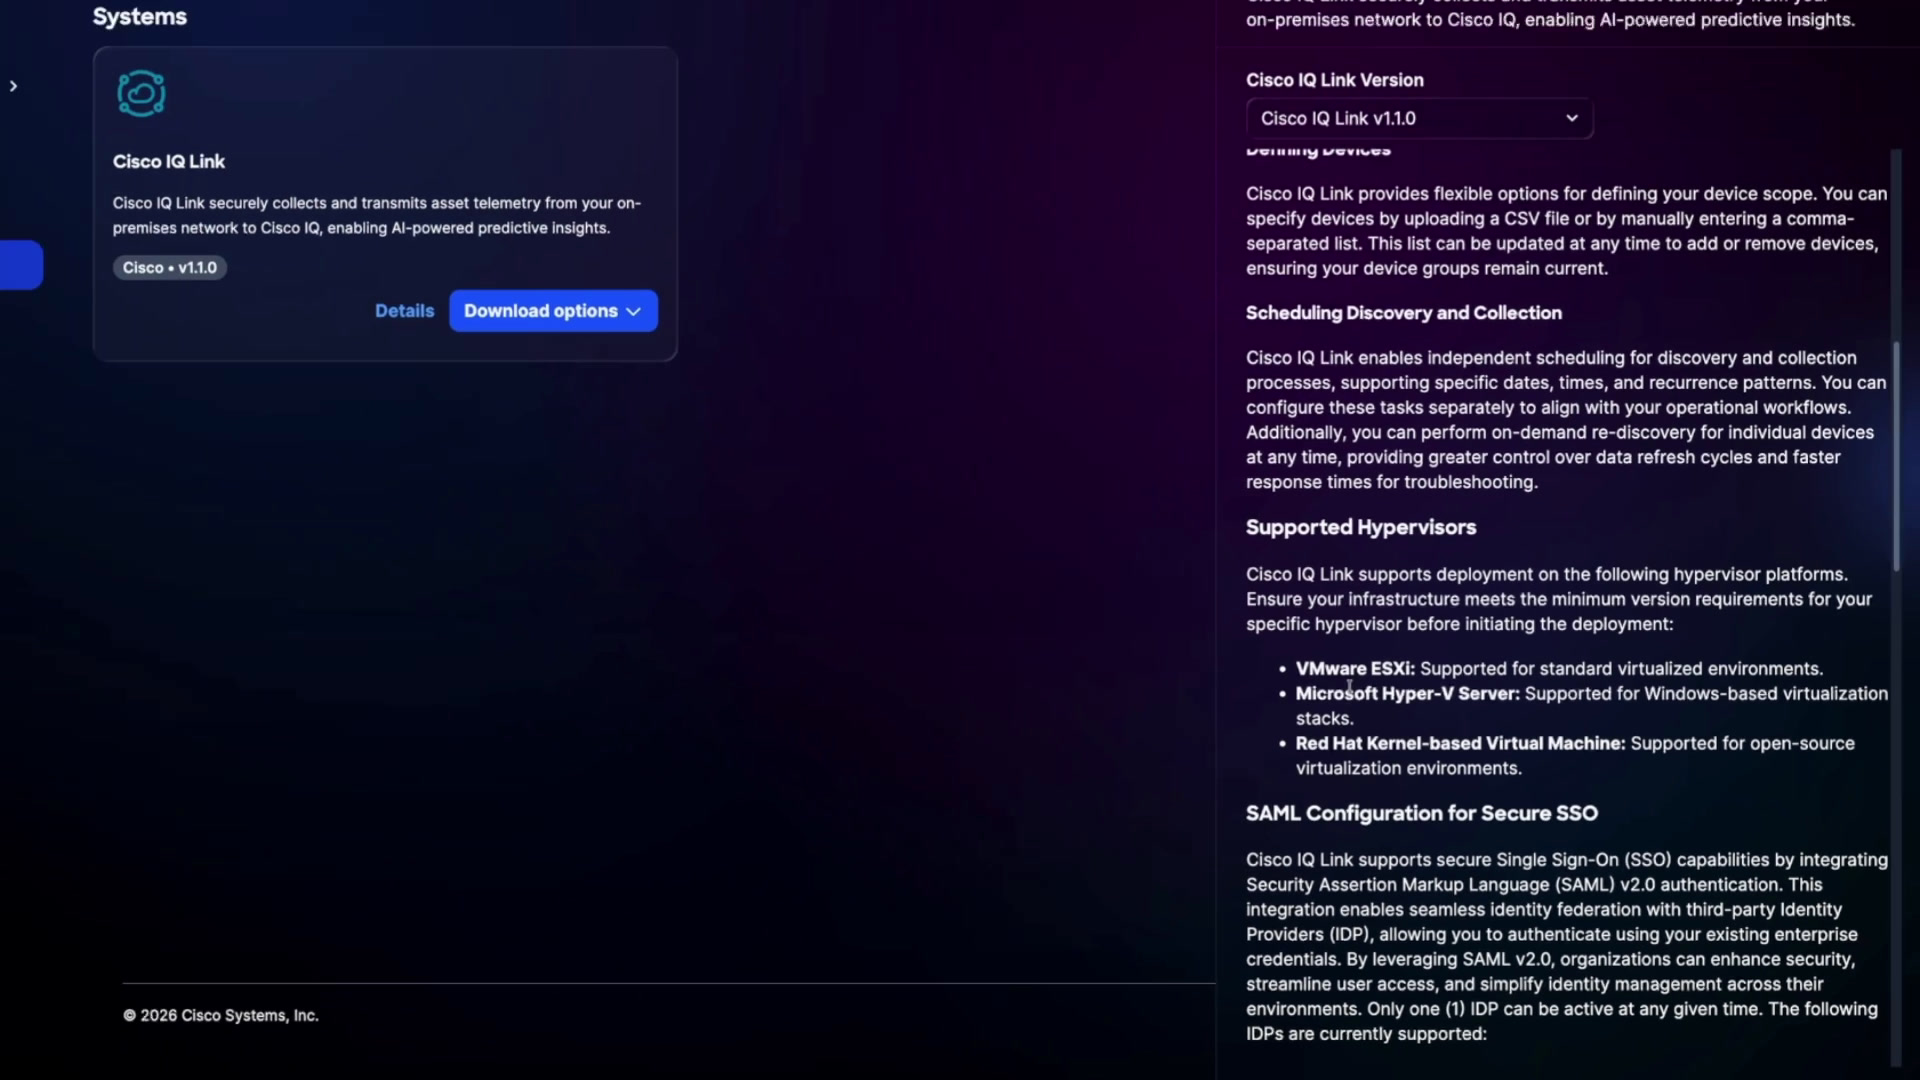Screen dimensions: 1920x1080
Task: Click the details panel vertical scrollbar
Action: [1896, 457]
